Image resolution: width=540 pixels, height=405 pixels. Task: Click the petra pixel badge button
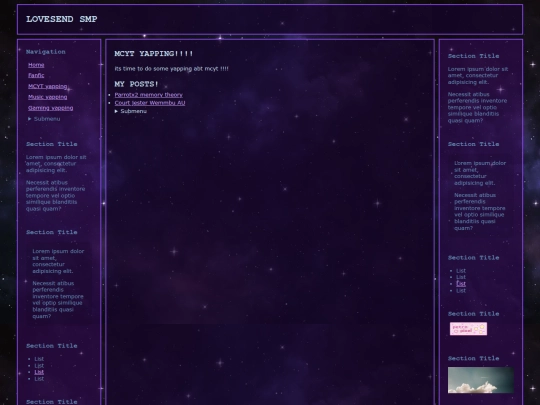point(468,329)
